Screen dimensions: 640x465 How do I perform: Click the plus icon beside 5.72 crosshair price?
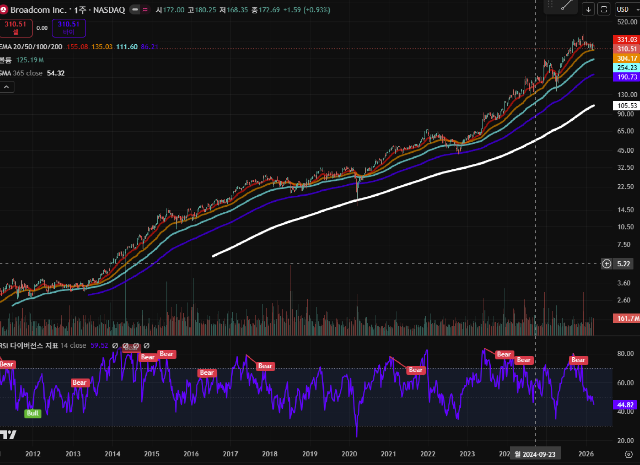(x=606, y=264)
